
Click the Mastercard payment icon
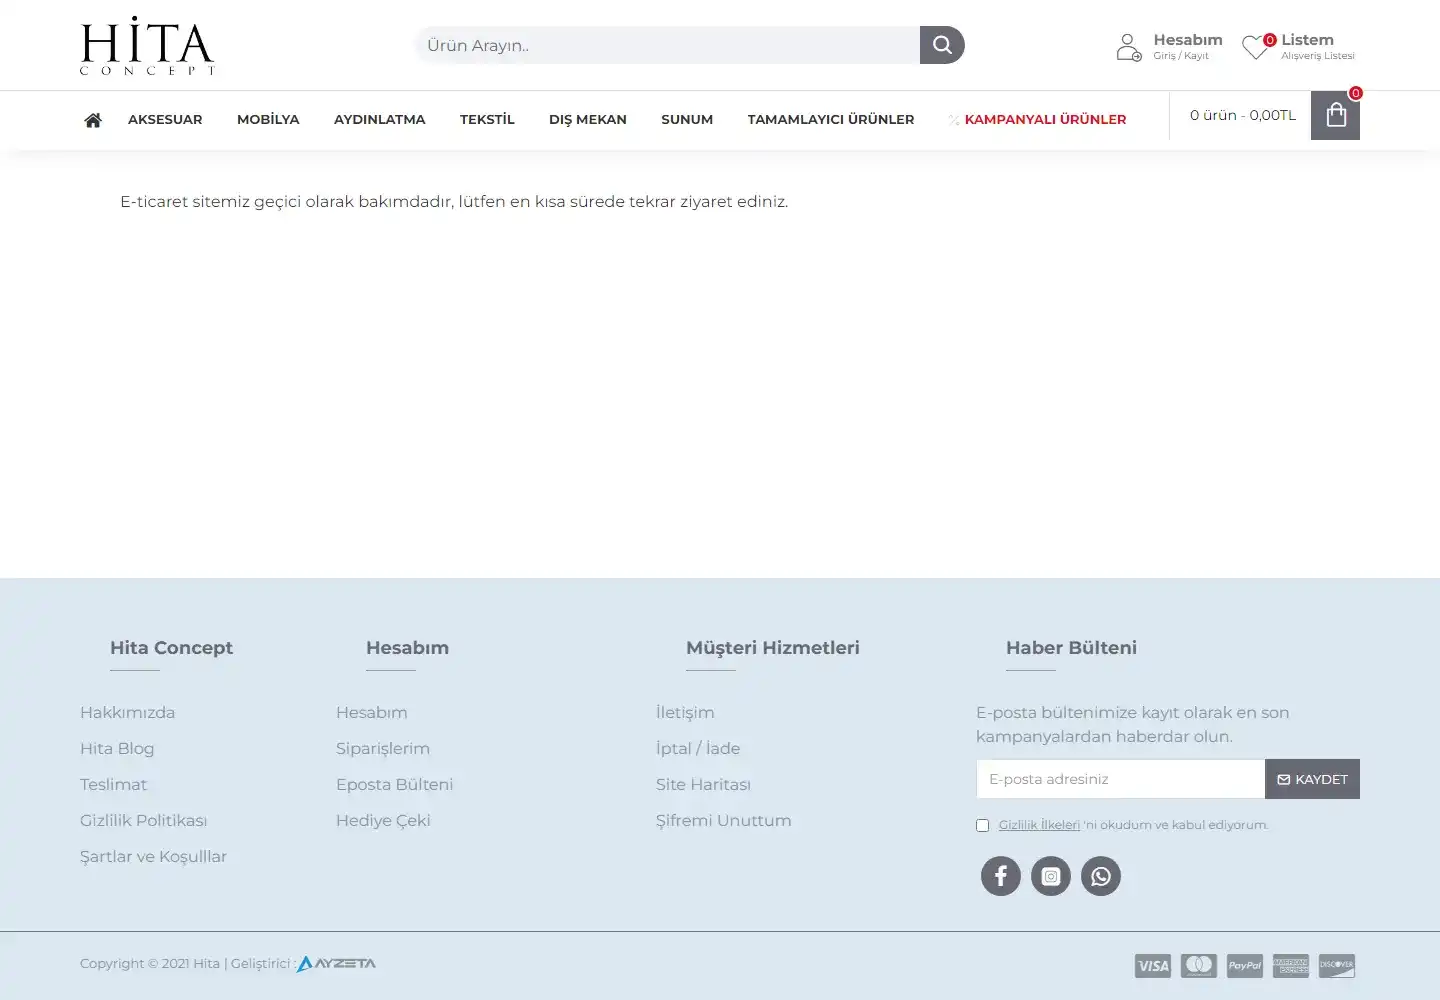(x=1199, y=965)
